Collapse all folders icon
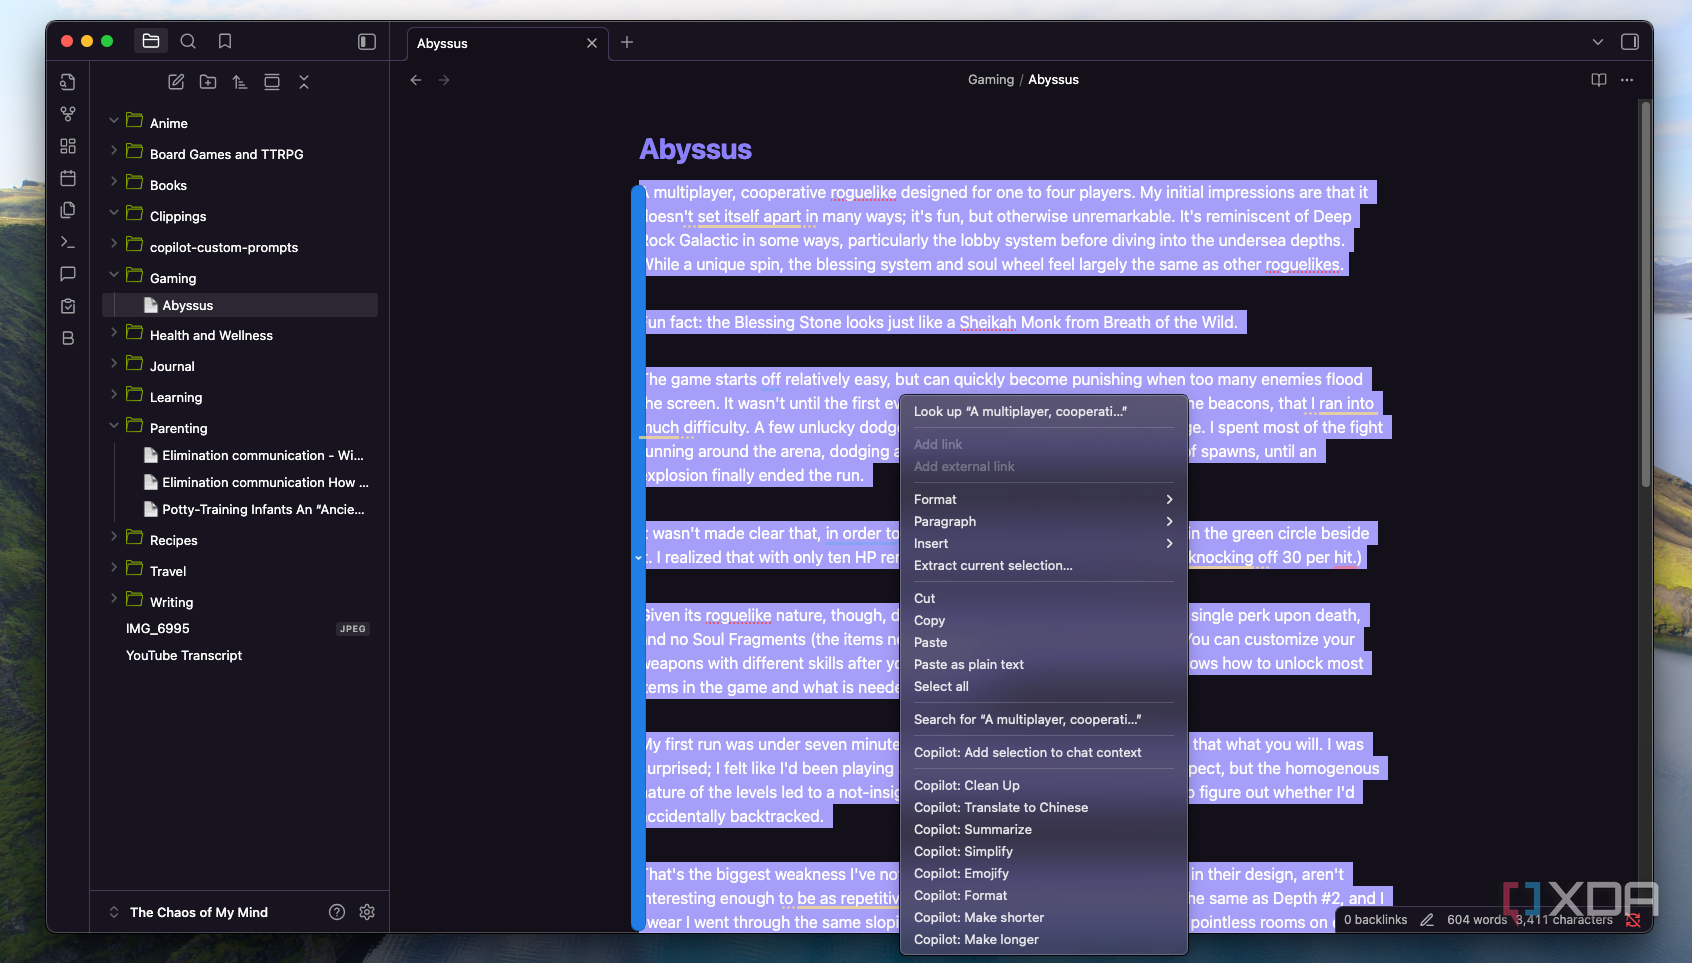Viewport: 1692px width, 963px height. pyautogui.click(x=304, y=82)
